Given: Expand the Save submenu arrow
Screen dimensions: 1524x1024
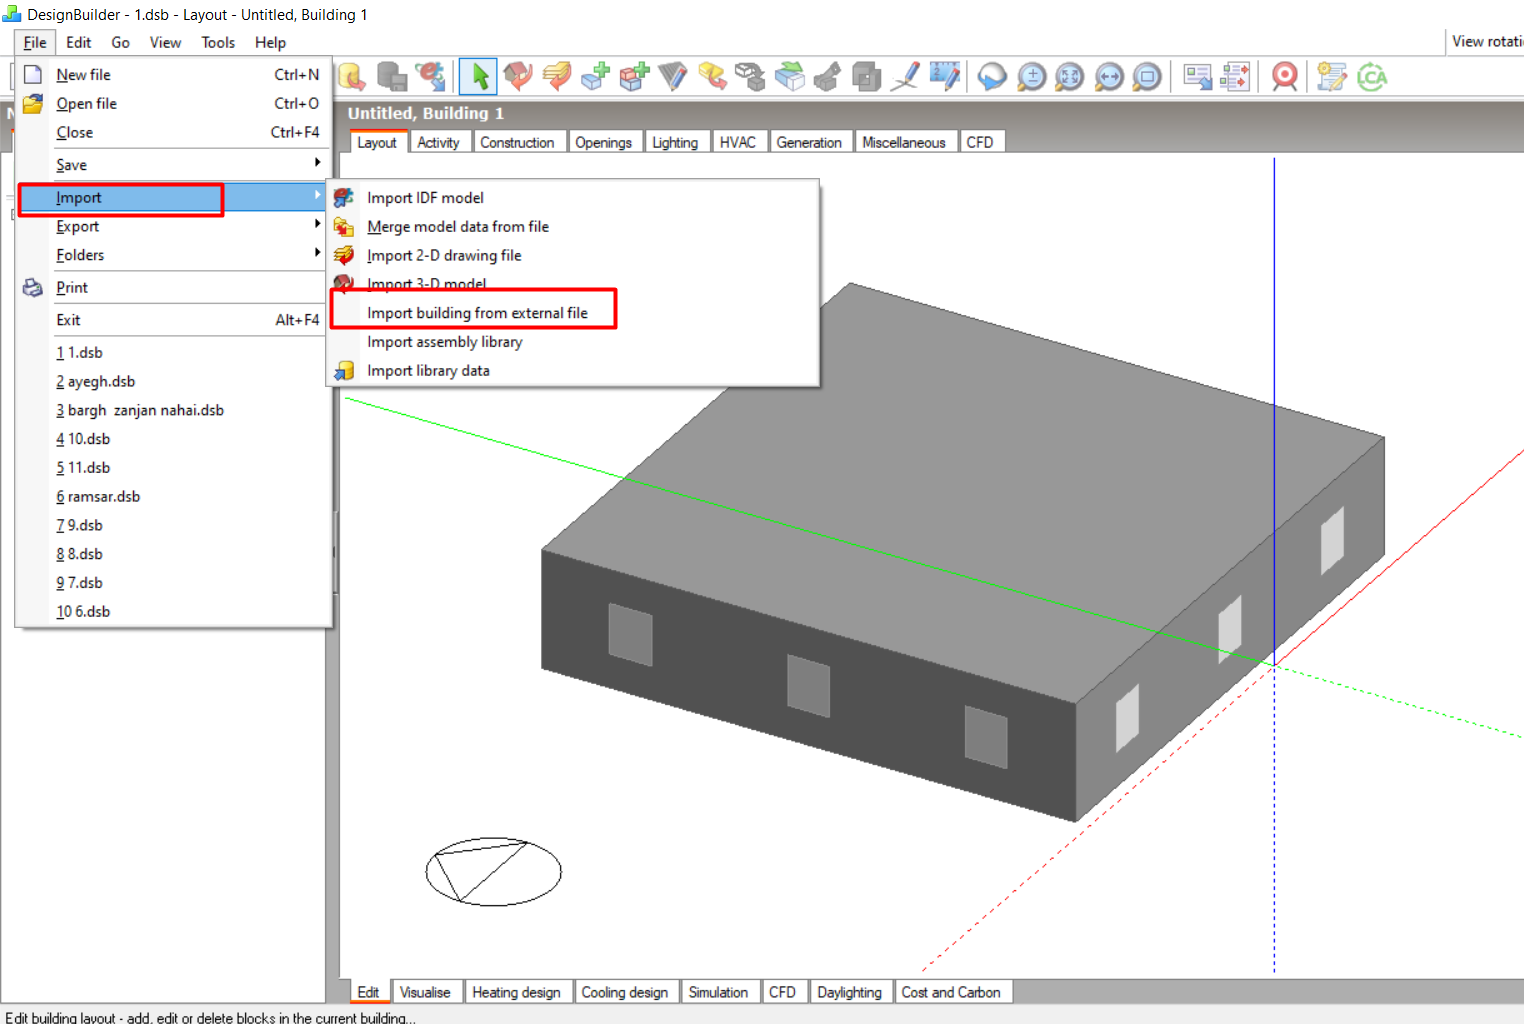Looking at the screenshot, I should tap(317, 162).
